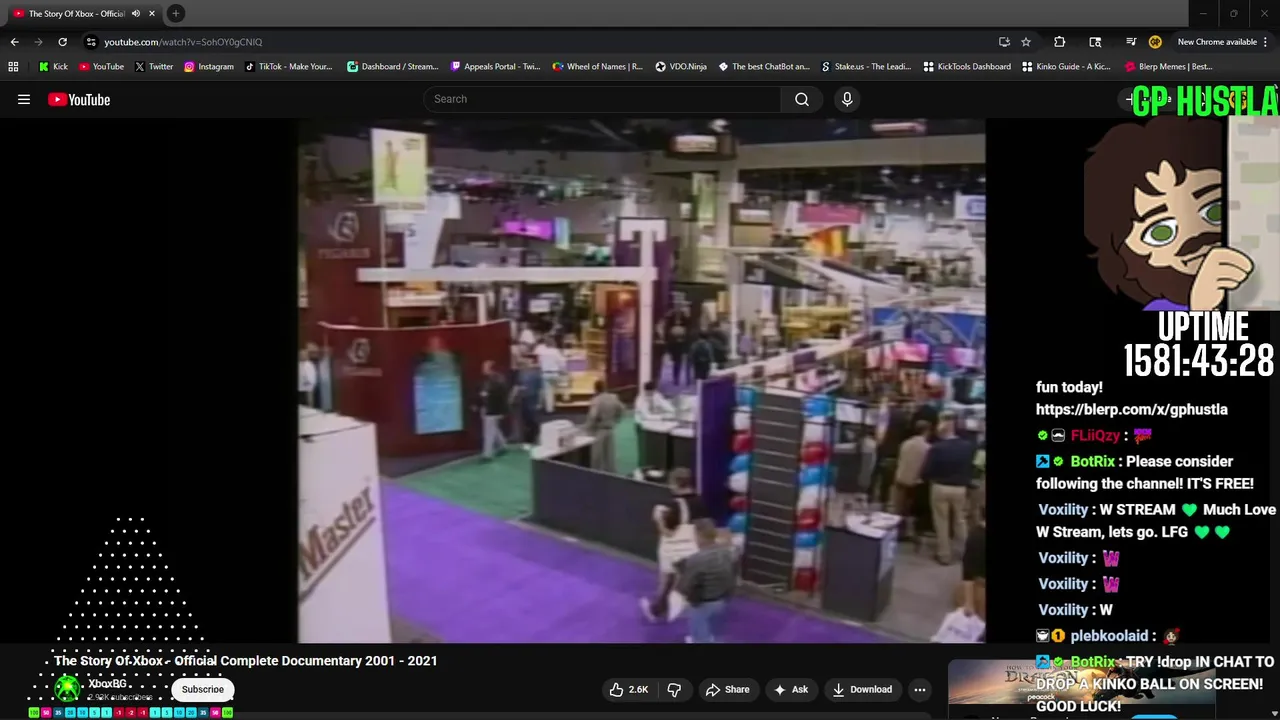Viewport: 1280px width, 720px height.
Task: Go forward with the browser forward arrow
Action: [x=38, y=42]
